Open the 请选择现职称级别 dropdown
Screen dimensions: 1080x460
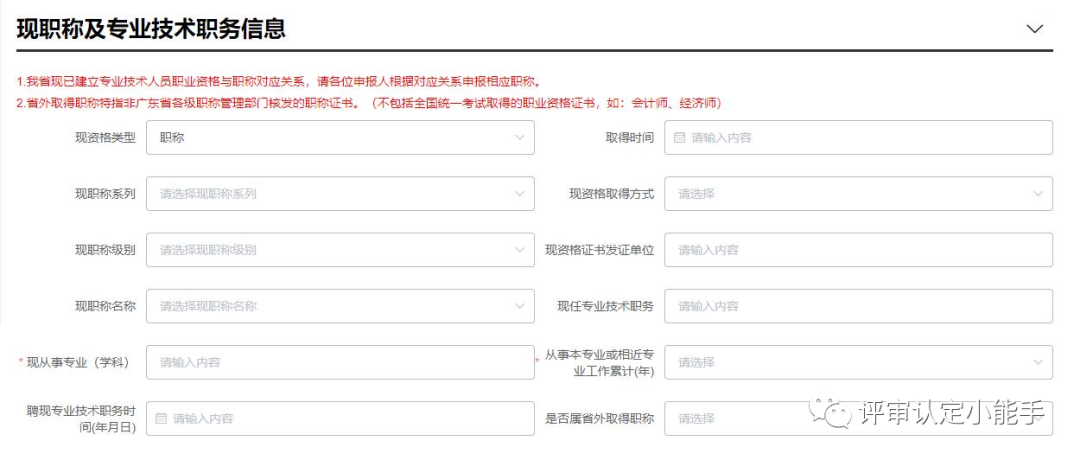pos(340,250)
